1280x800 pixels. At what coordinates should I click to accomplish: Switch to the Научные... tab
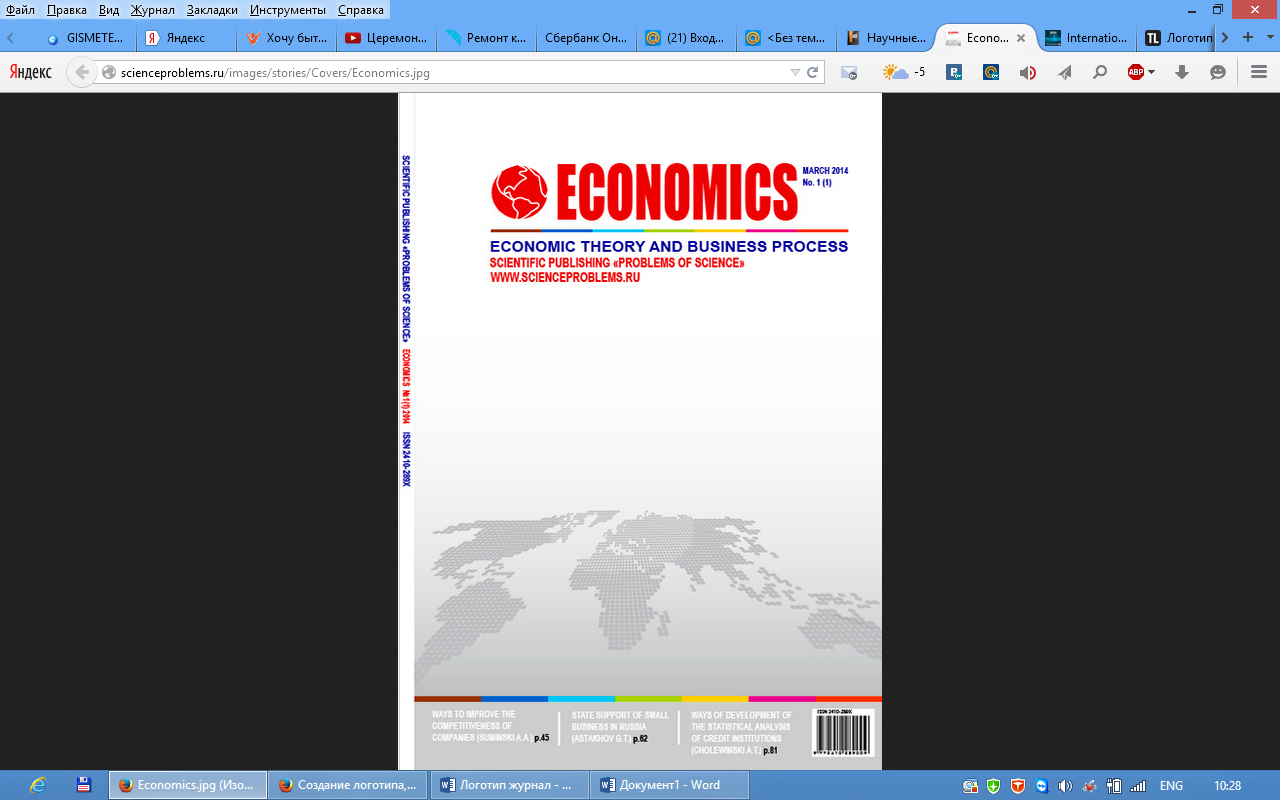point(886,38)
